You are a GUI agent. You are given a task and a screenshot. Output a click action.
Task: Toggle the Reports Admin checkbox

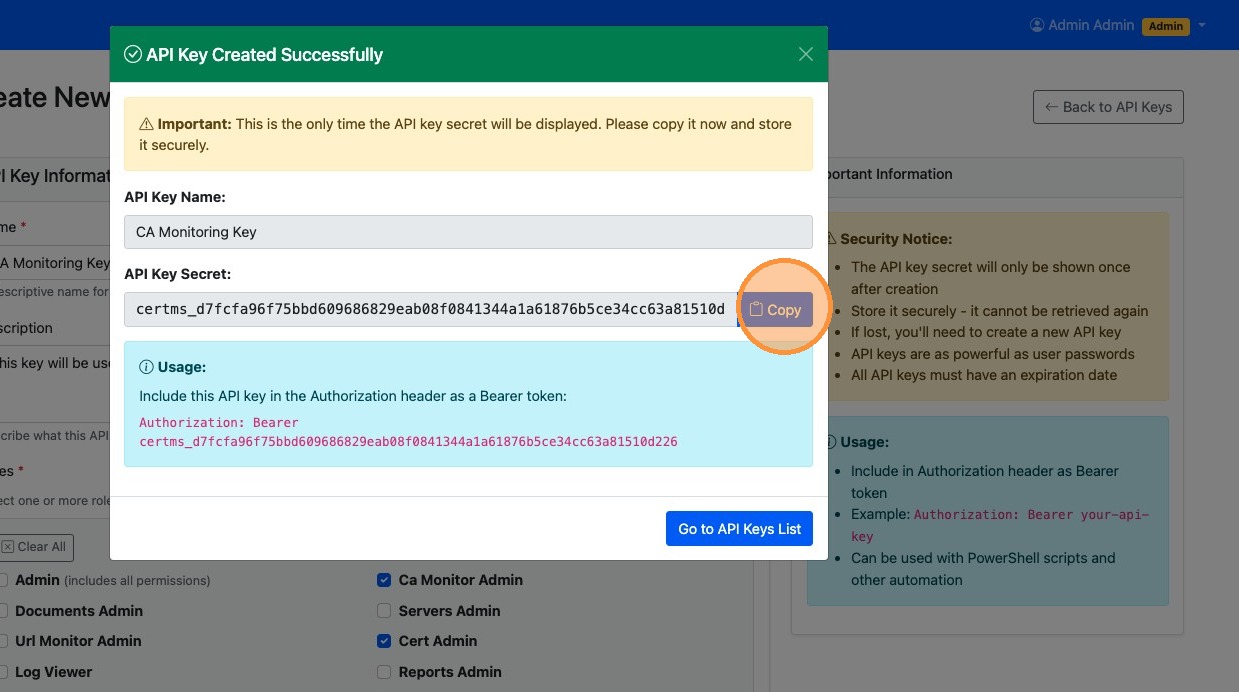(384, 672)
